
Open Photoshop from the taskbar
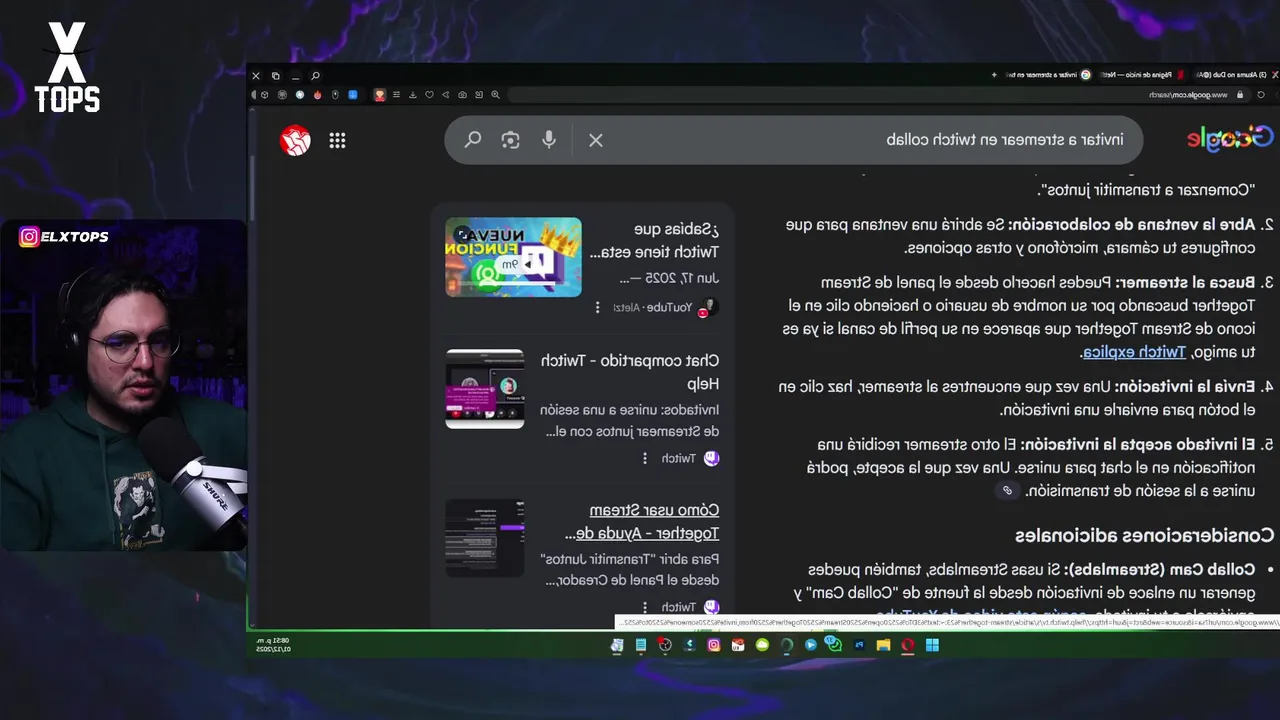[859, 645]
